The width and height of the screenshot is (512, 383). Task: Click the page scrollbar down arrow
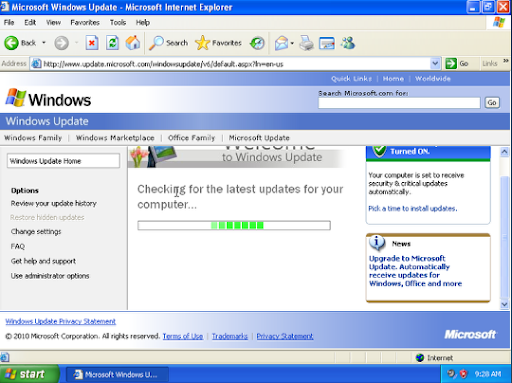504,304
